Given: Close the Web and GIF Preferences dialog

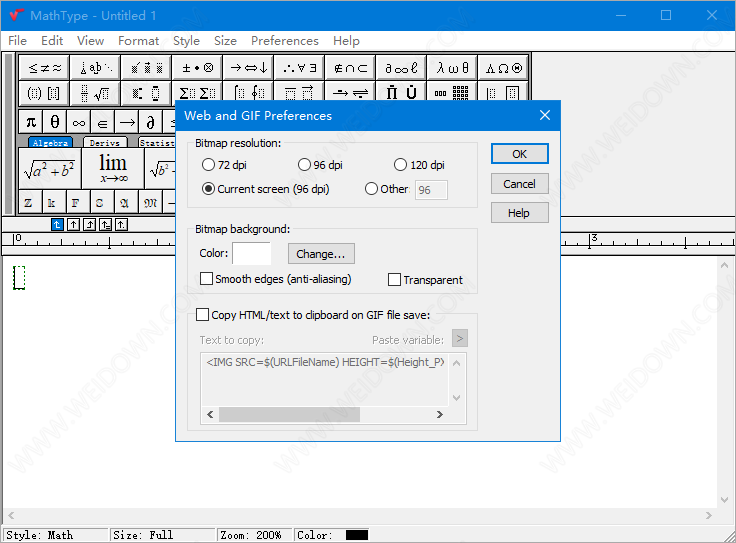Looking at the screenshot, I should tap(544, 115).
